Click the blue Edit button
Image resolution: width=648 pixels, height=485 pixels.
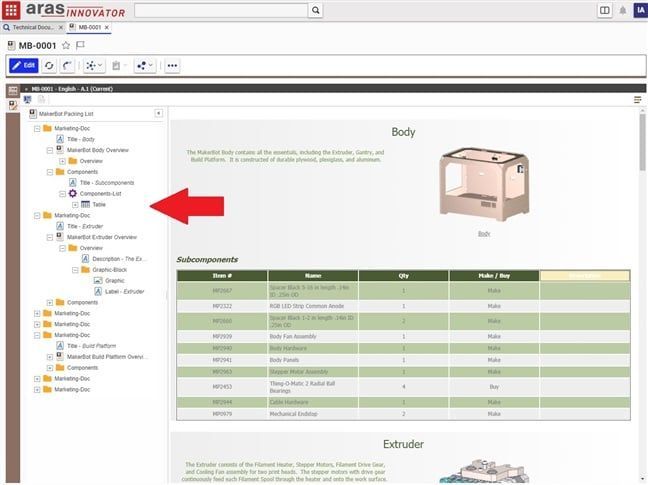click(x=23, y=65)
